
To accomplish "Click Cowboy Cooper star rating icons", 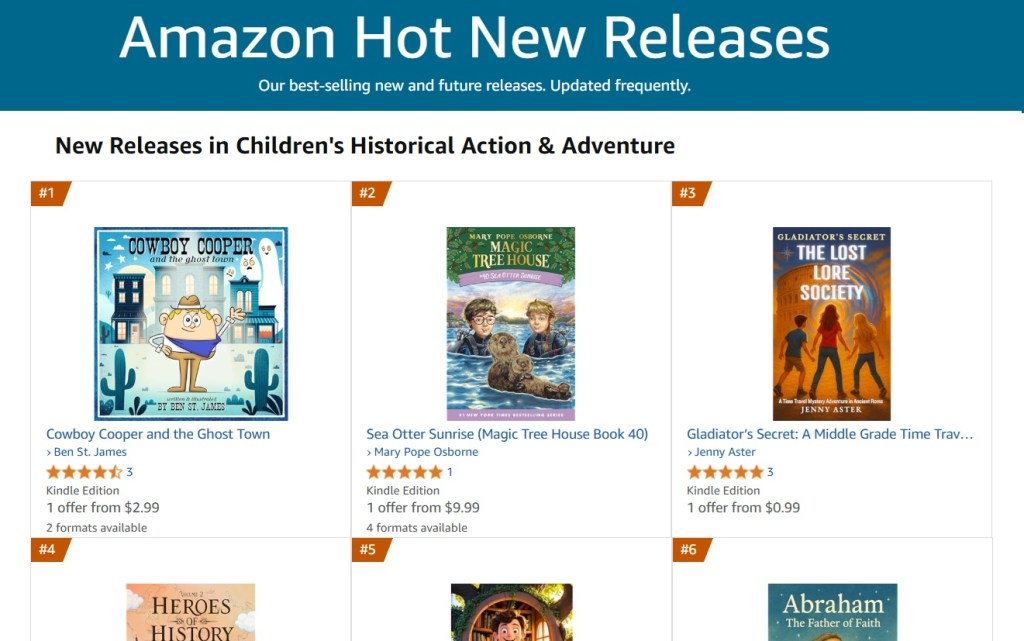I will click(84, 472).
